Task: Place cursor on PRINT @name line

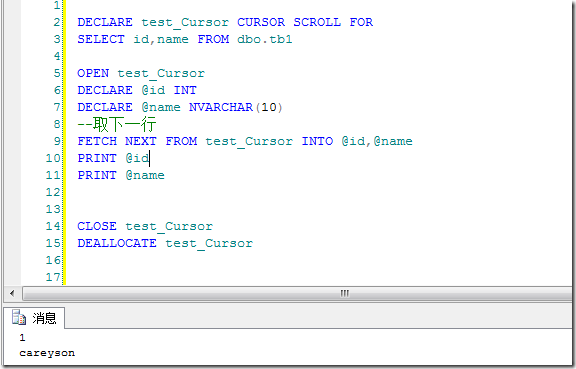Action: tap(121, 175)
